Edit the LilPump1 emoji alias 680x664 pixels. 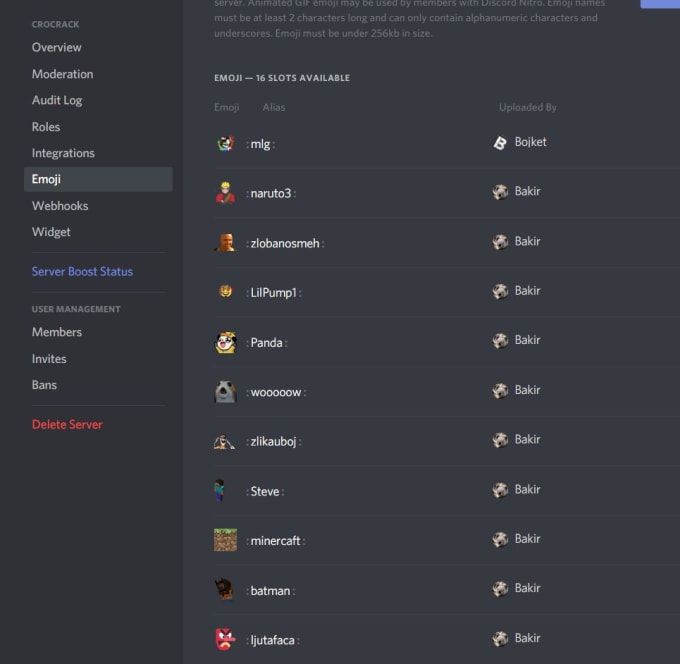273,292
